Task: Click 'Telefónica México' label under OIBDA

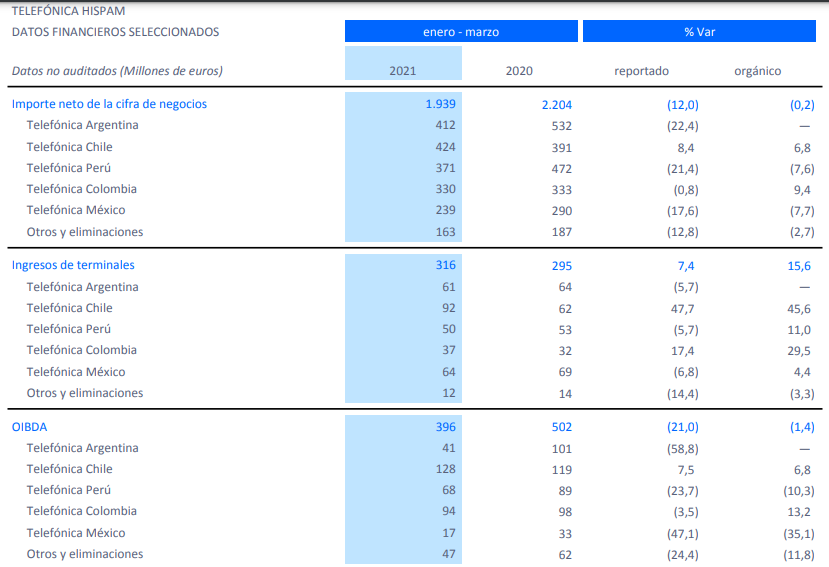Action: (76, 533)
